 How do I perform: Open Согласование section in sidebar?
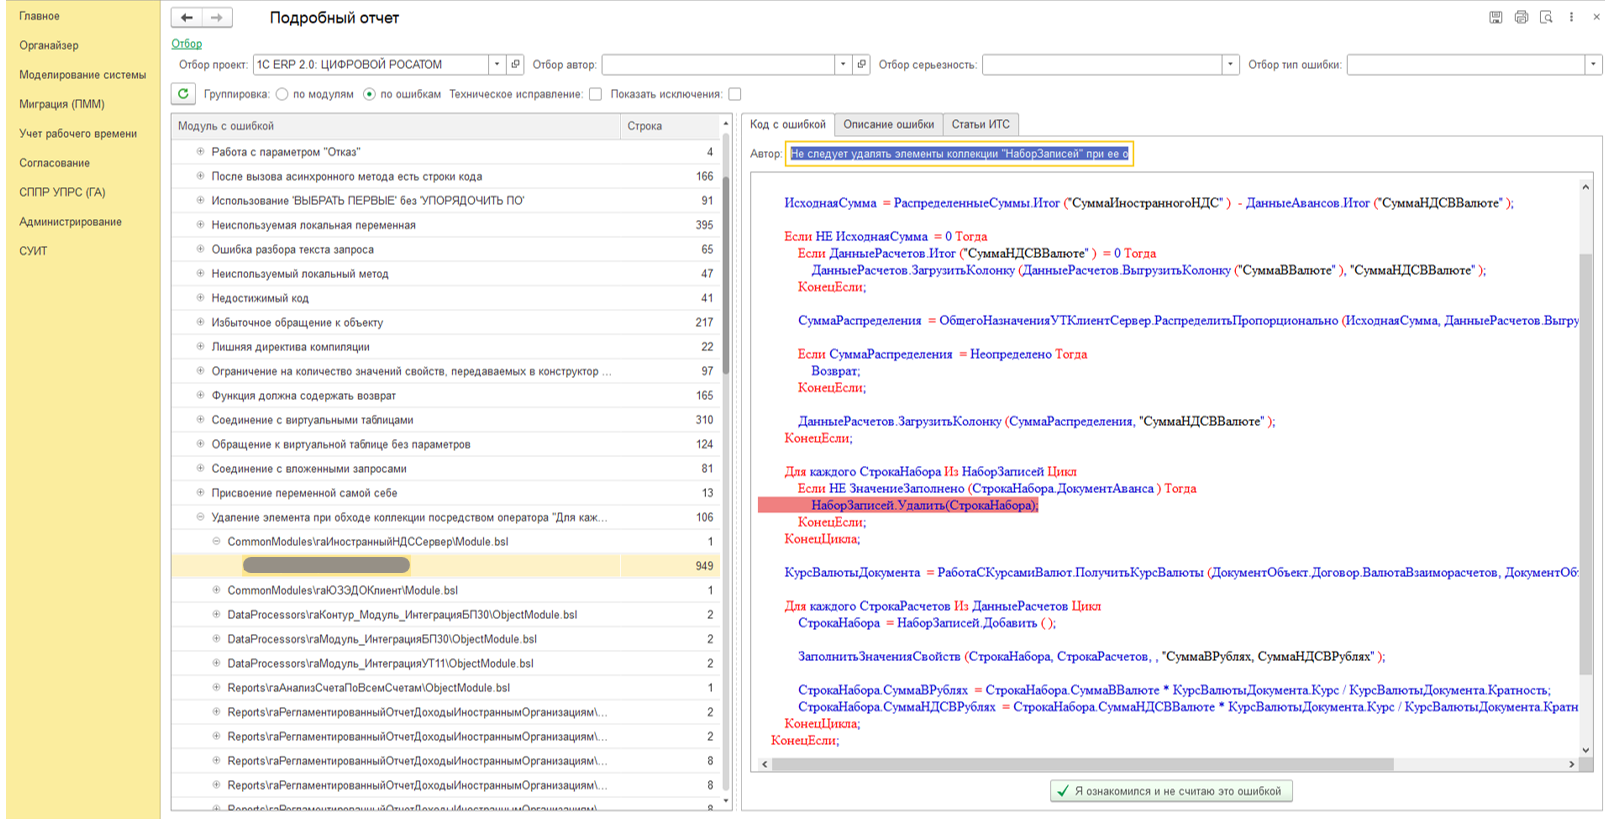[x=54, y=163]
